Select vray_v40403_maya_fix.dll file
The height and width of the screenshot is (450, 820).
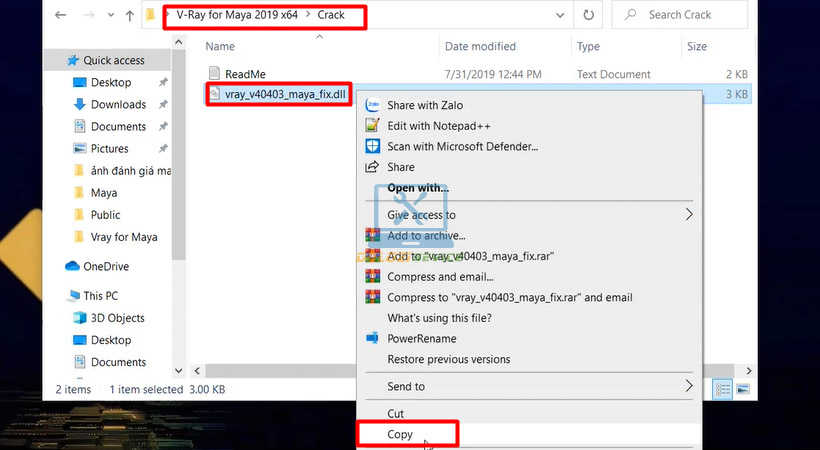pos(285,94)
